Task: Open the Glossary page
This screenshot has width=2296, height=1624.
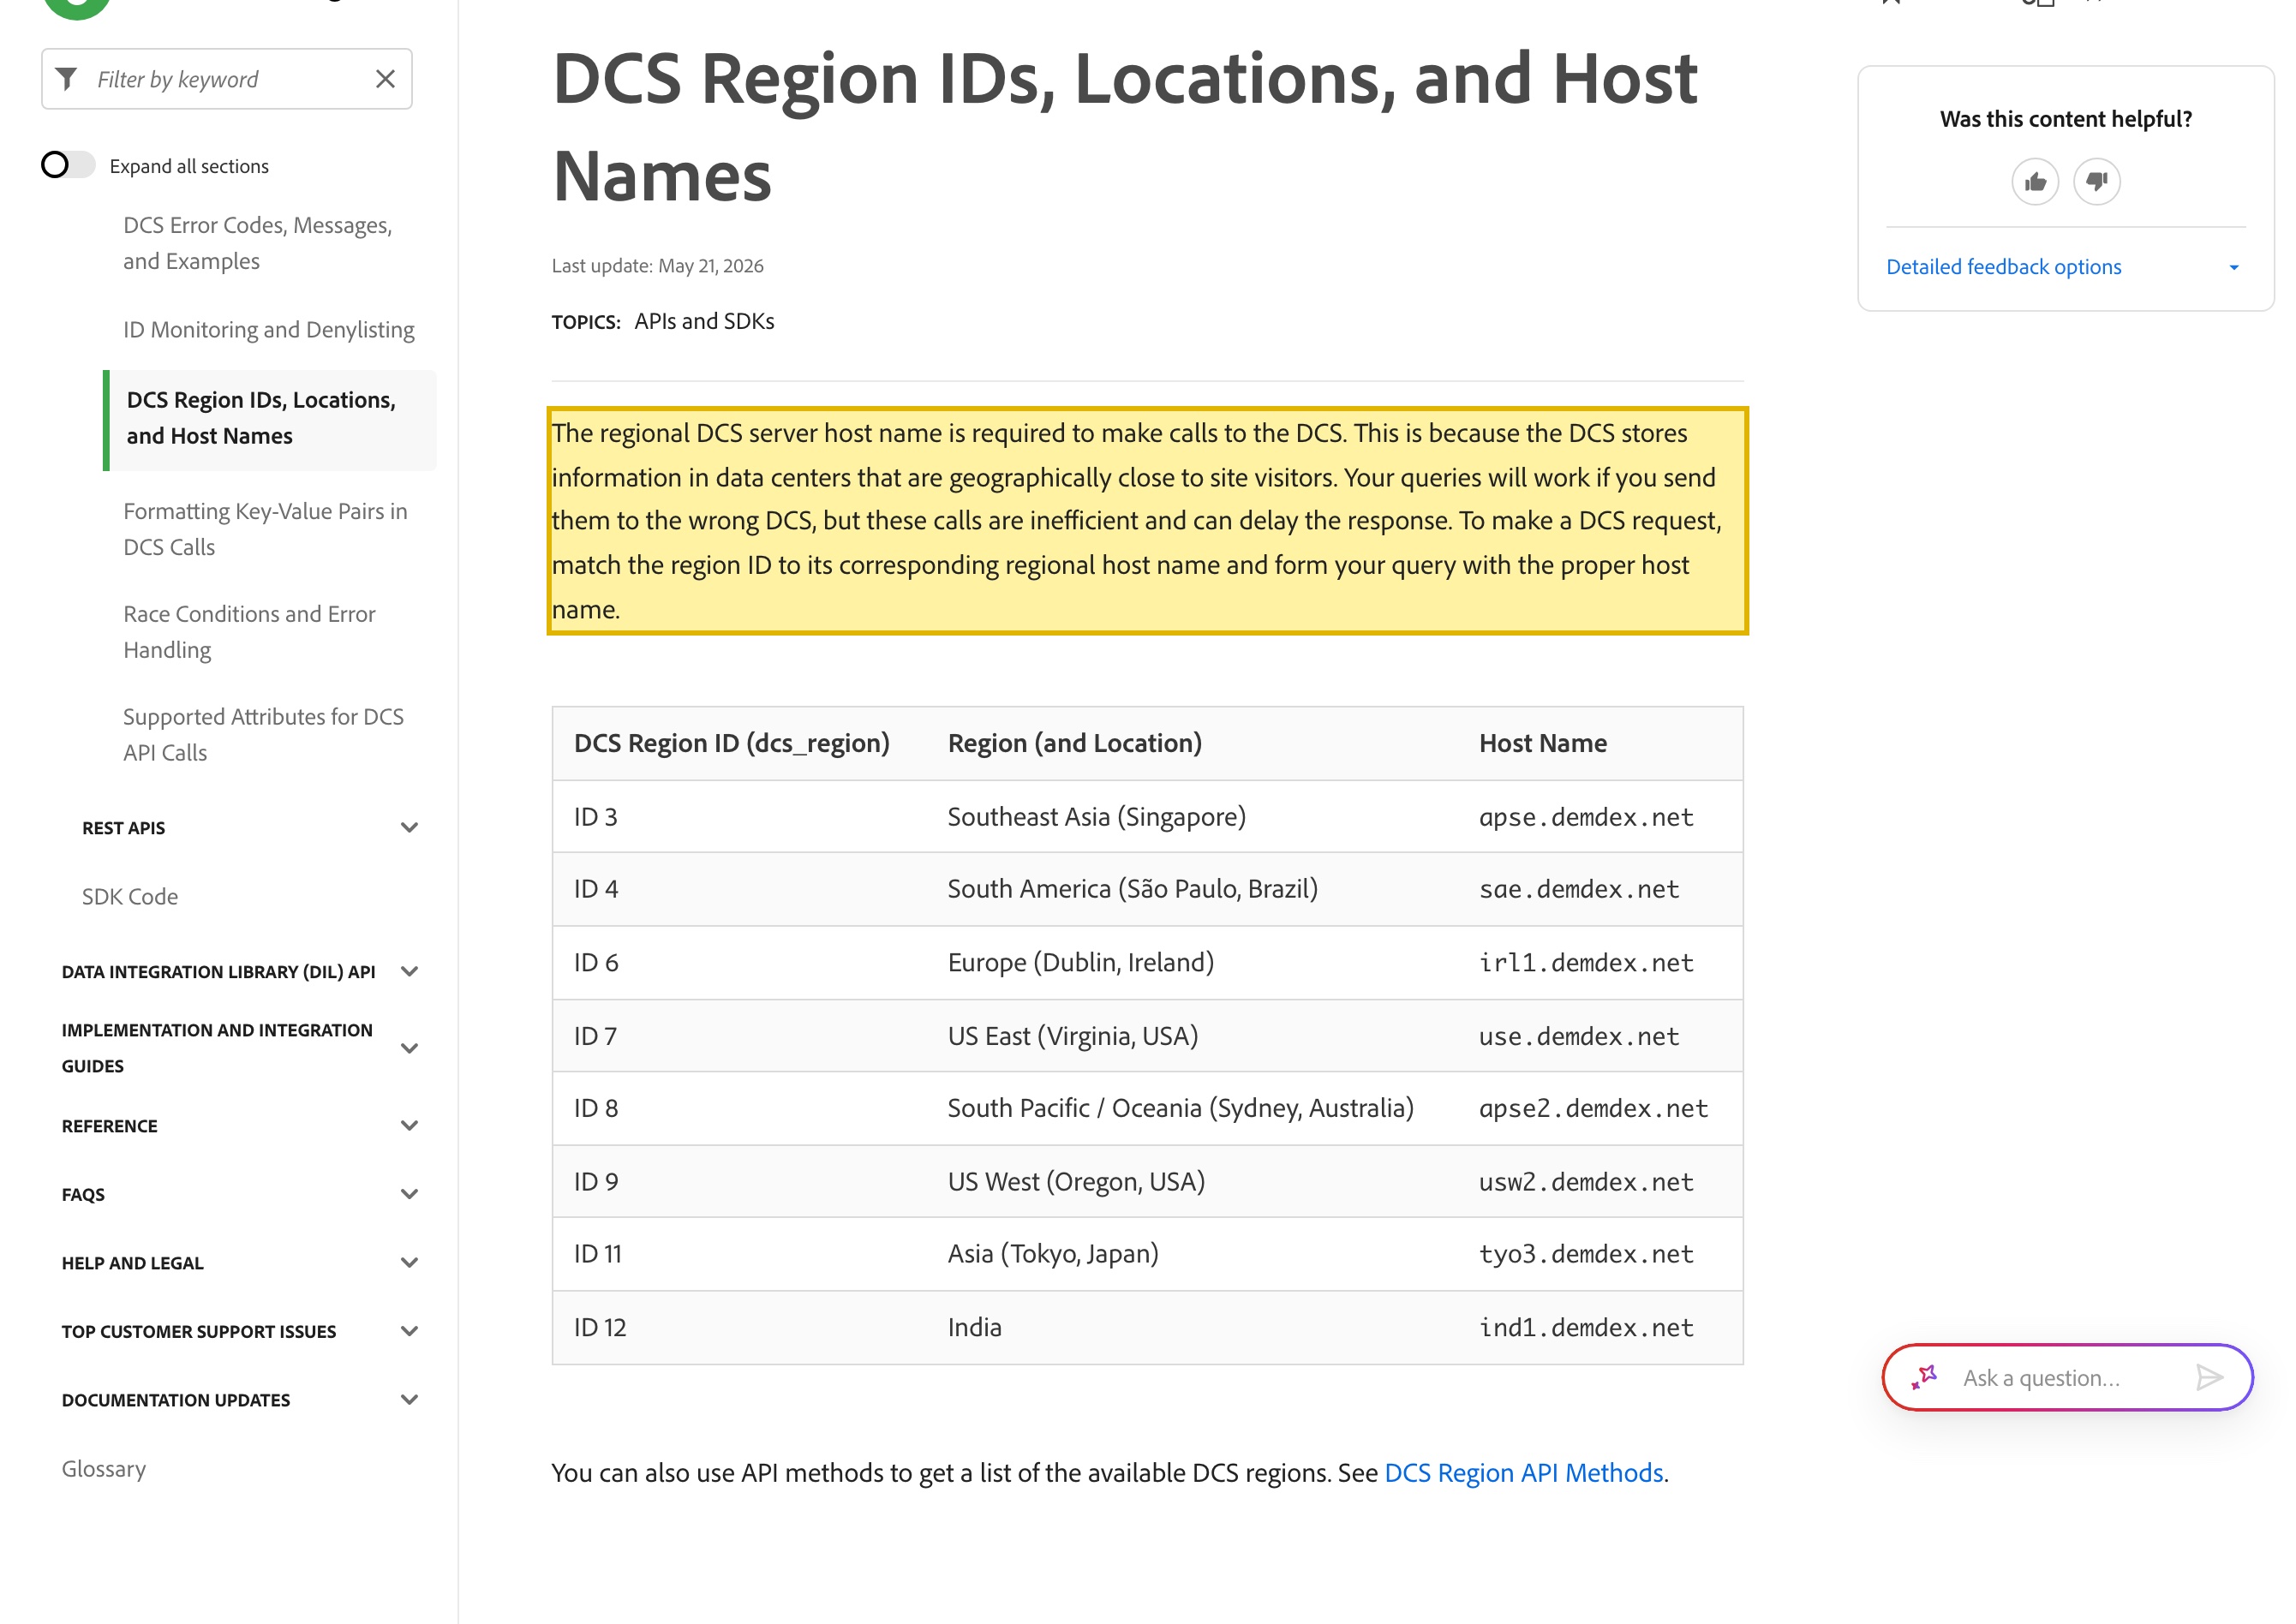Action: tap(104, 1468)
